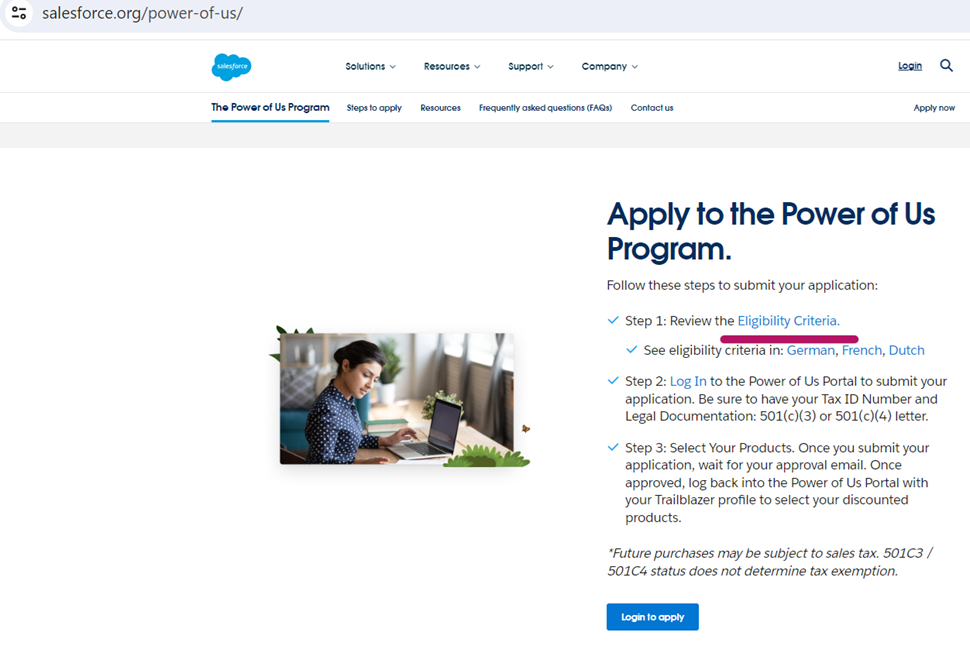The image size is (970, 646).
Task: Open the Support dropdown menu
Action: [x=530, y=67]
